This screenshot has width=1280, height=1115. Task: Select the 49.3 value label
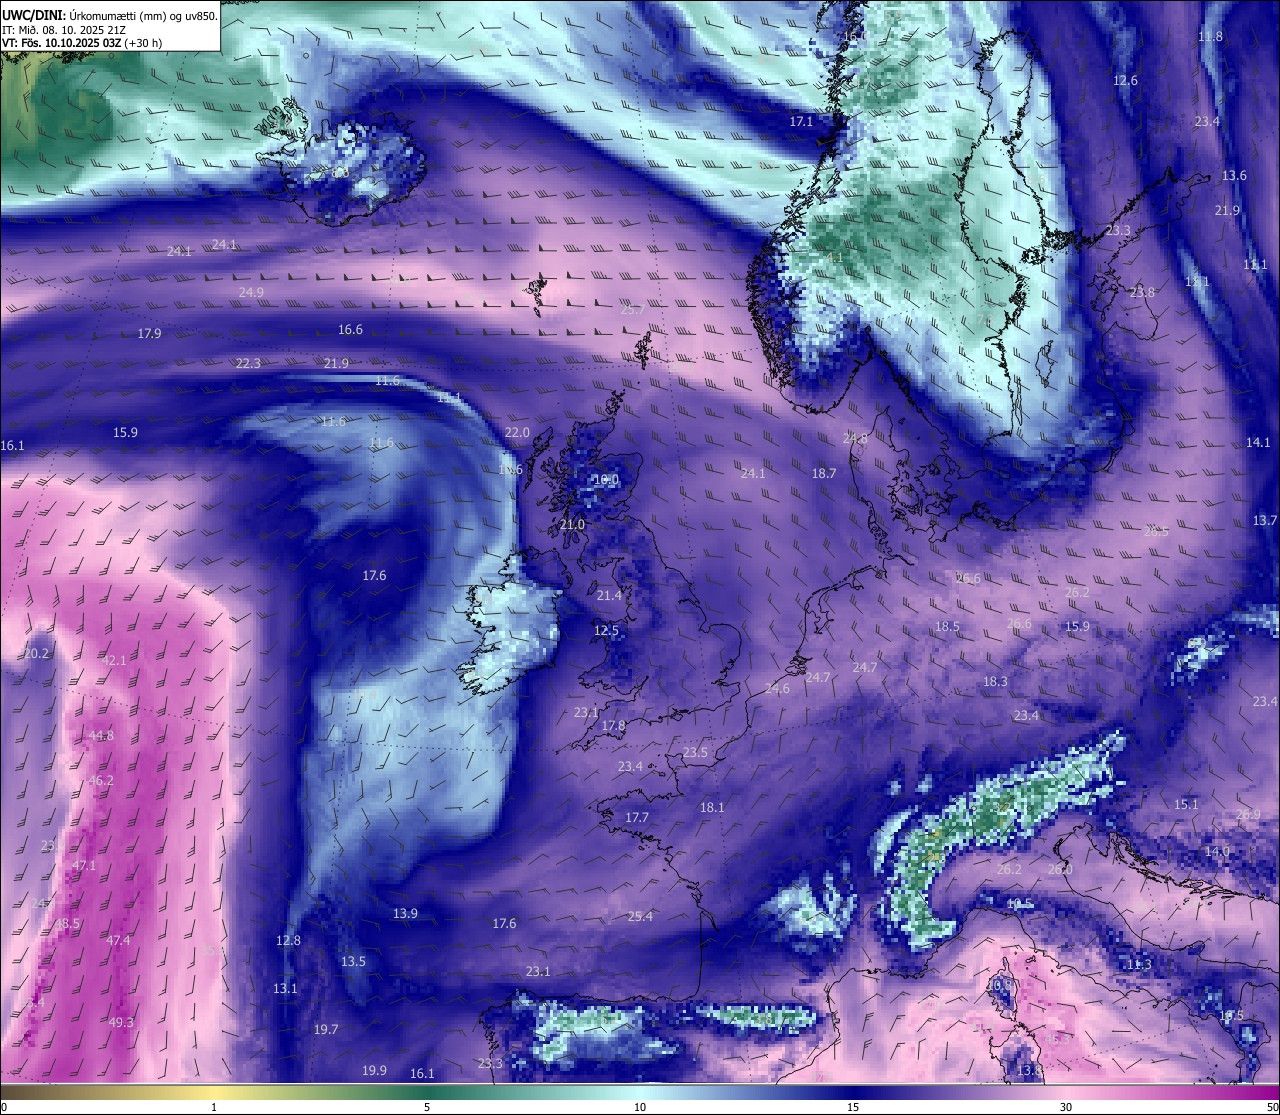[x=121, y=1023]
